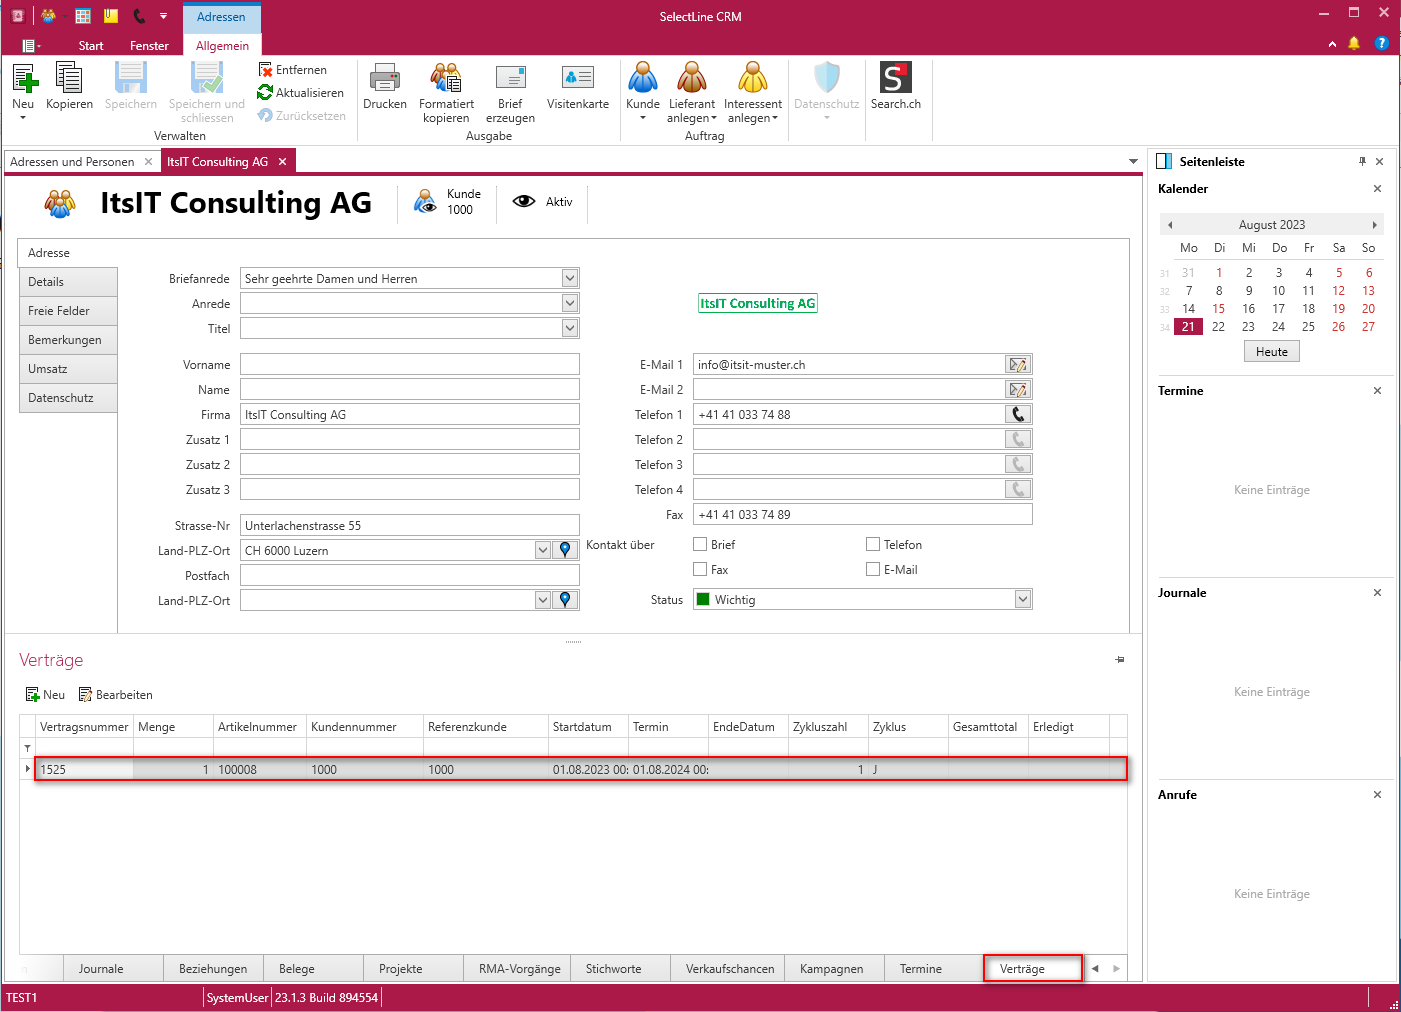This screenshot has height=1012, width=1401.
Task: Open the Verkaufschancen bottom tab
Action: click(x=730, y=969)
